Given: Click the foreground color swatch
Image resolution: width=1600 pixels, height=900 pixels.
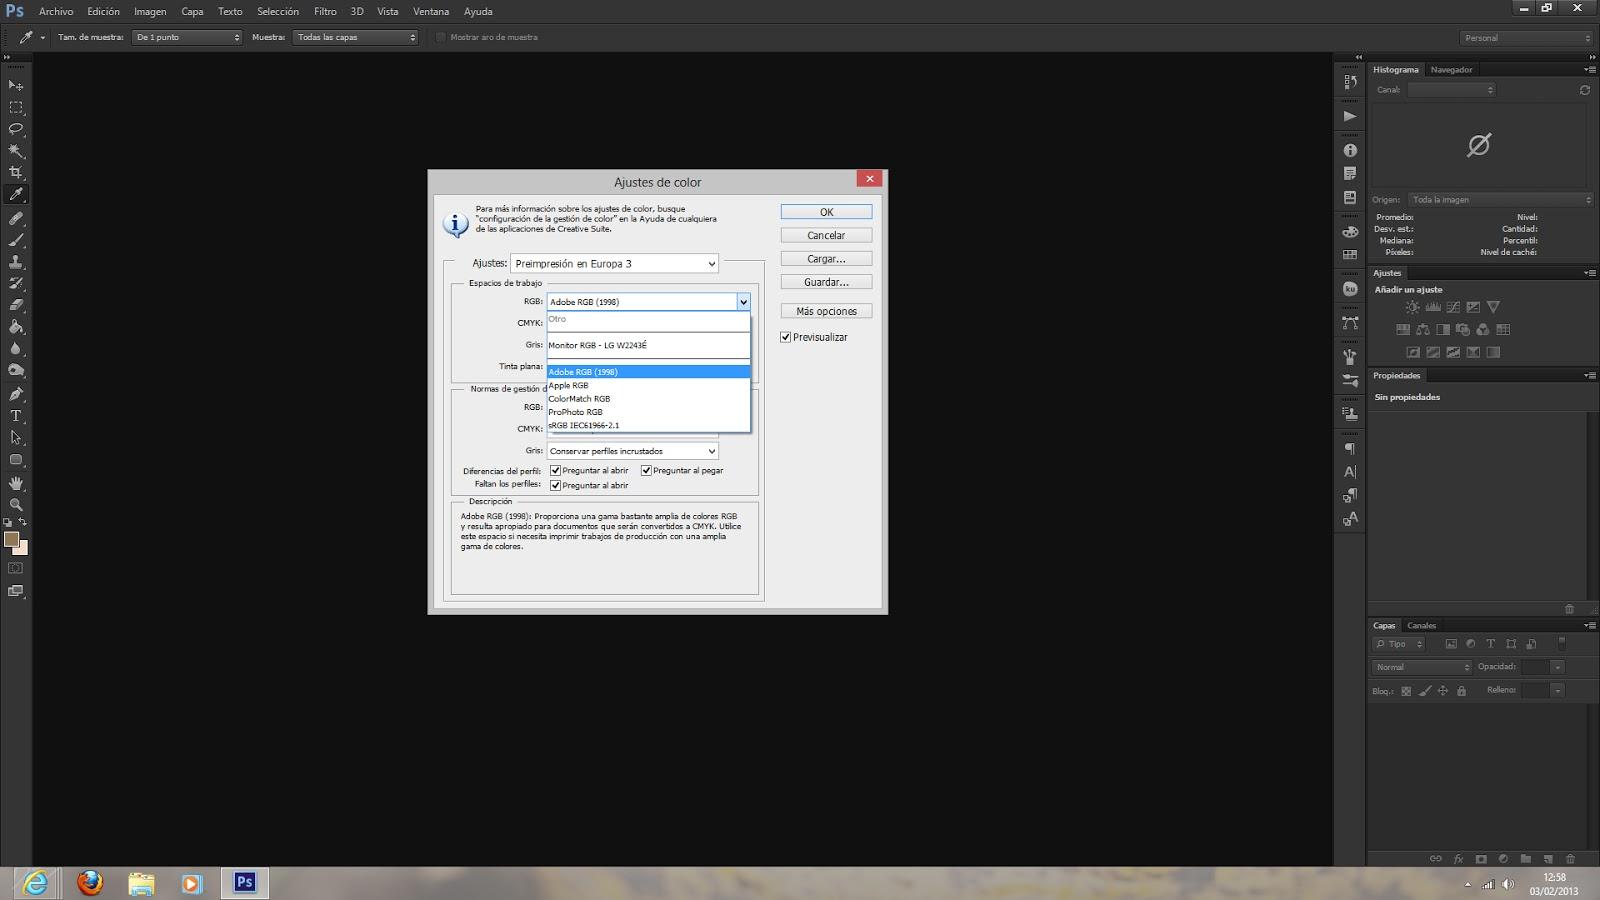Looking at the screenshot, I should click(11, 540).
